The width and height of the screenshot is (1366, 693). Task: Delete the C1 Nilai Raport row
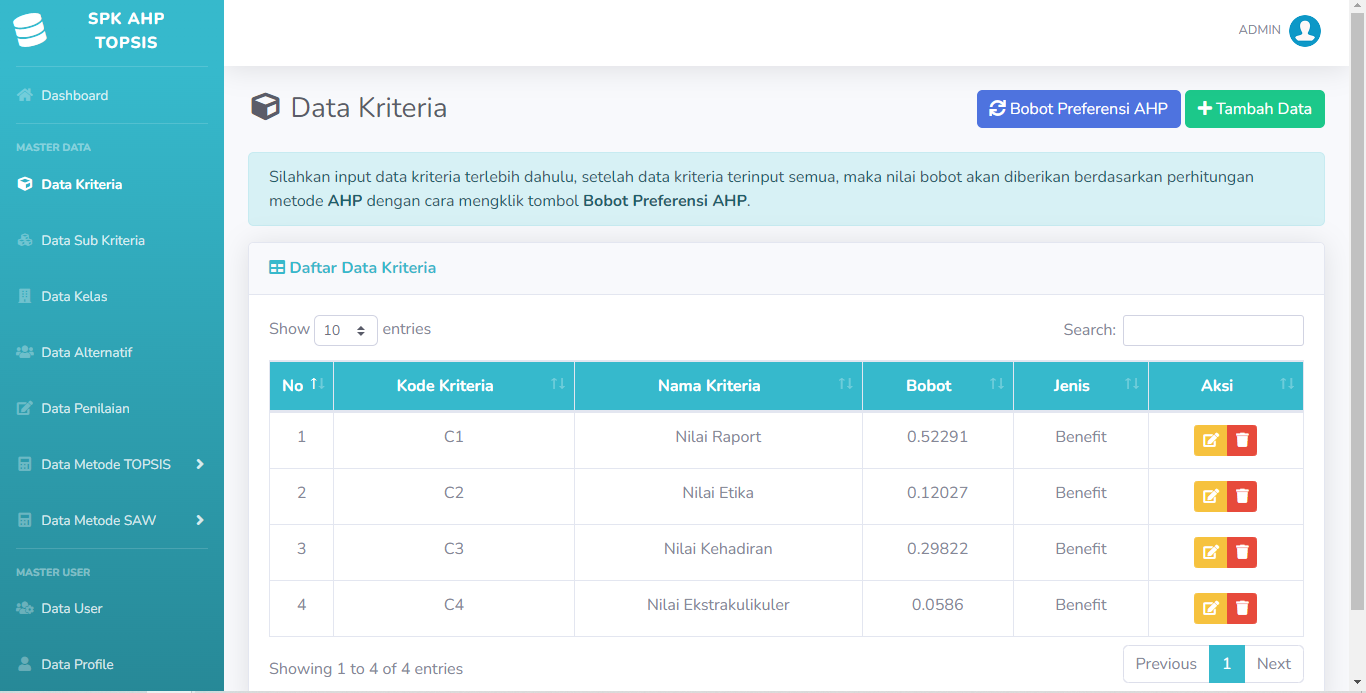click(x=1242, y=440)
